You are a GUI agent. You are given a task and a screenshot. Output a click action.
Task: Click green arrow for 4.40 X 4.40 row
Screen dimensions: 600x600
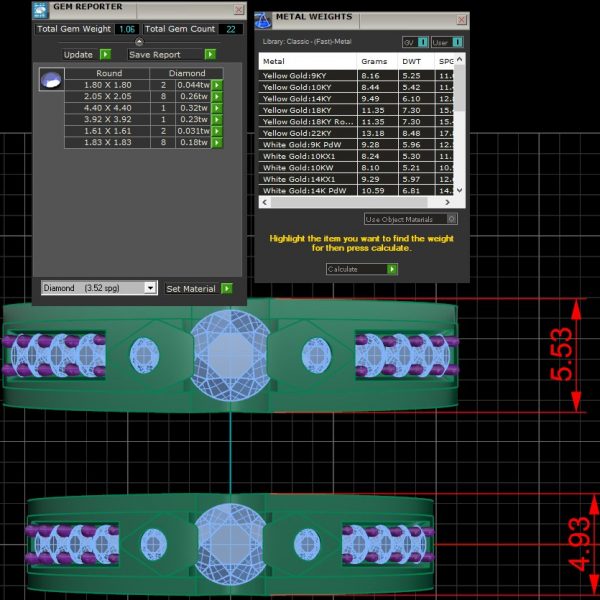[217, 108]
